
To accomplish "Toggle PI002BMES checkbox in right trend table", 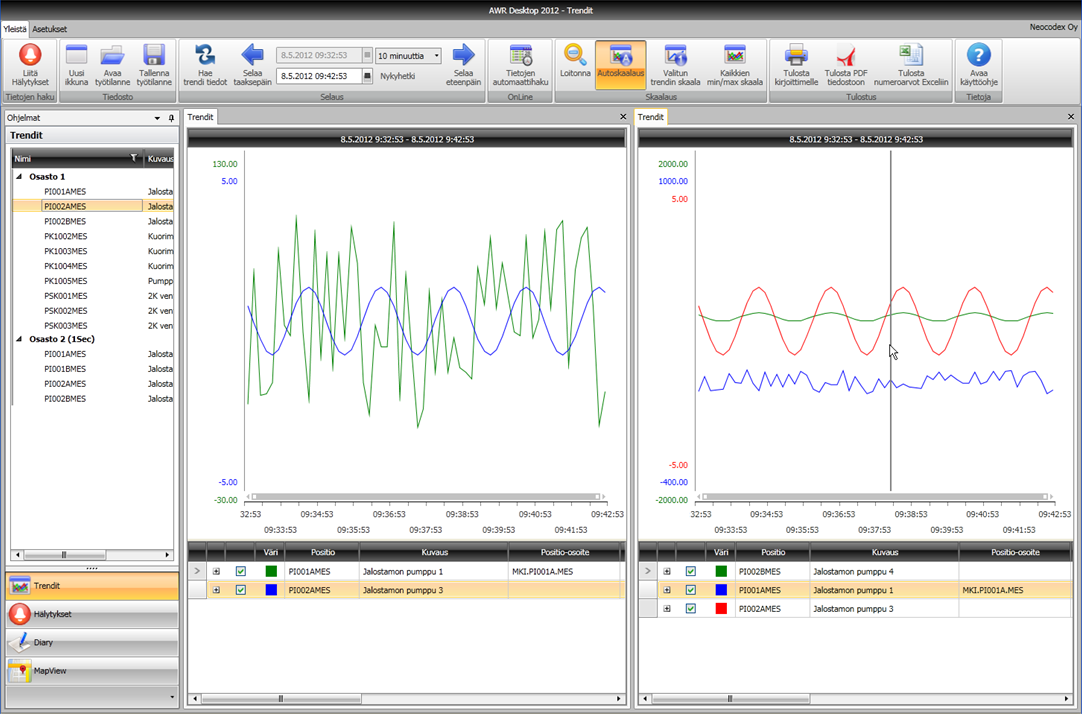I will pos(690,571).
